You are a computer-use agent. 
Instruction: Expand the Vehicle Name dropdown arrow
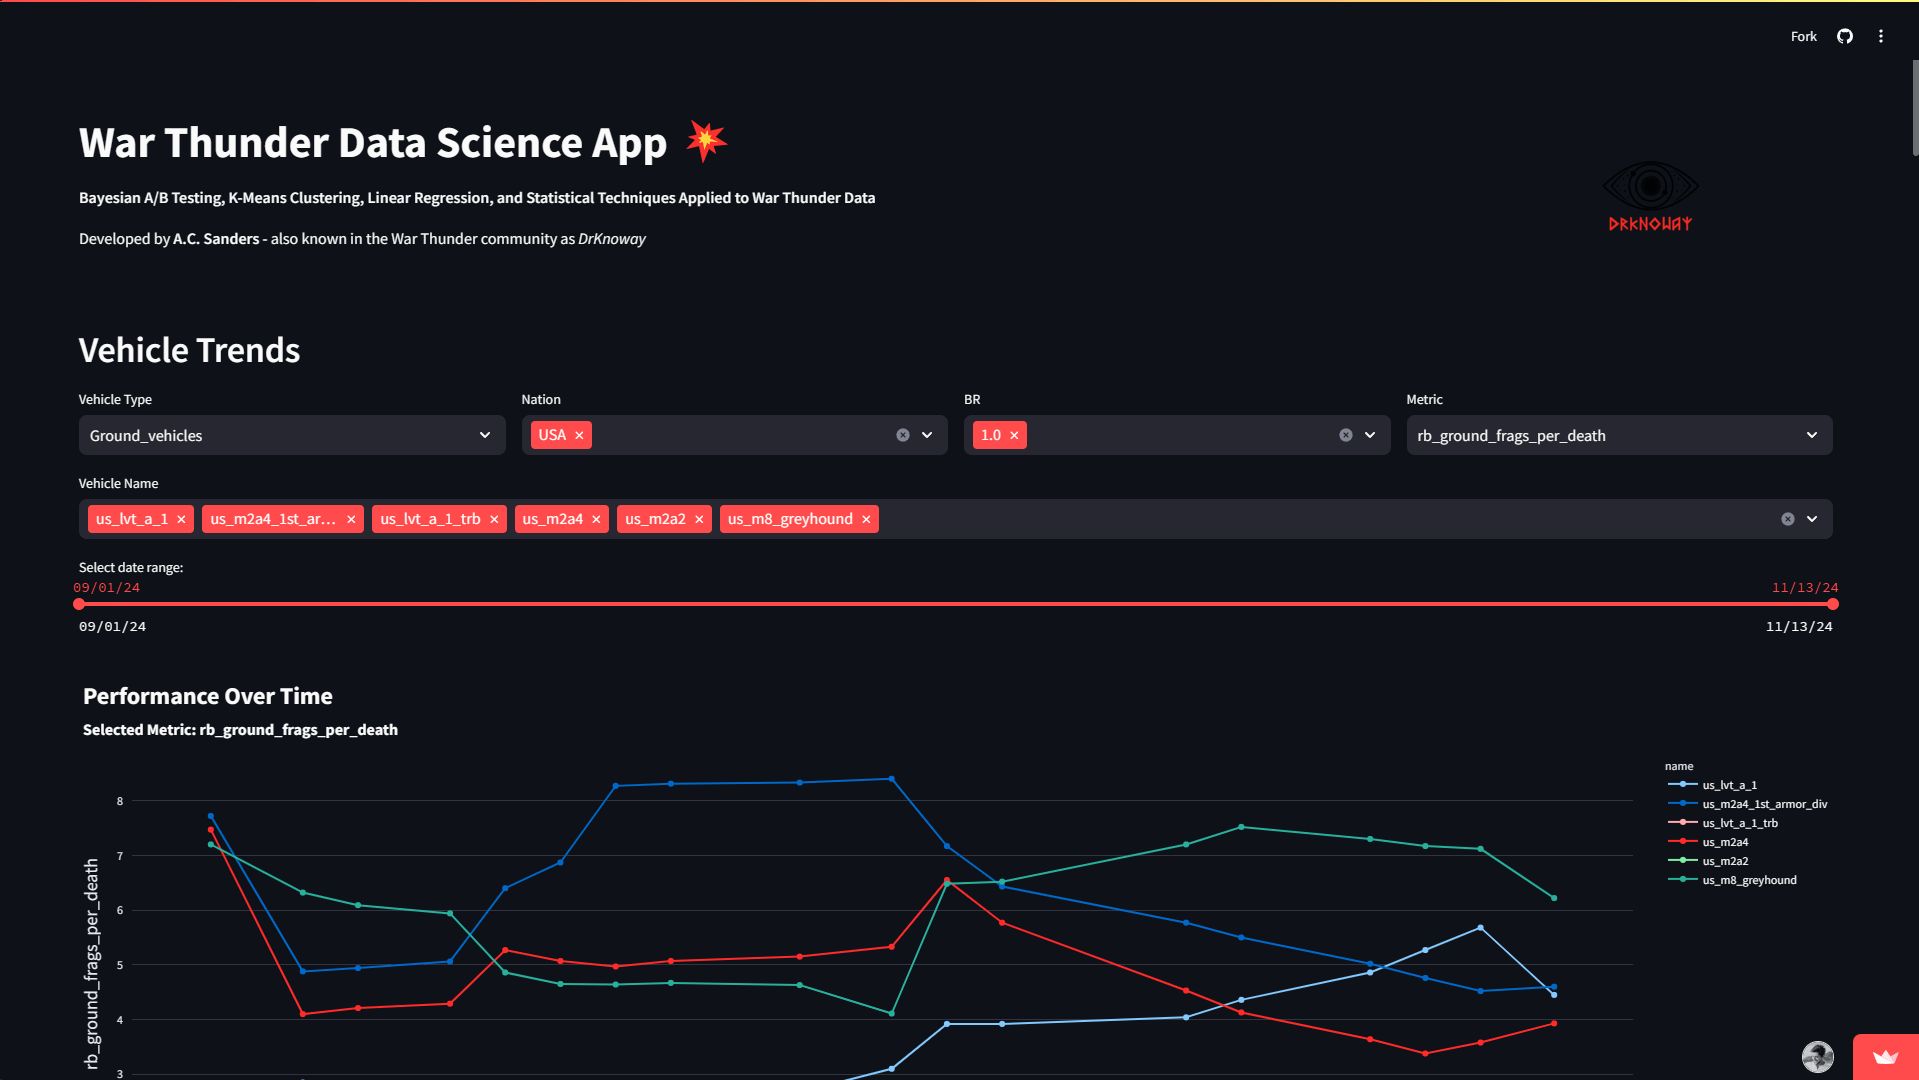(1811, 519)
